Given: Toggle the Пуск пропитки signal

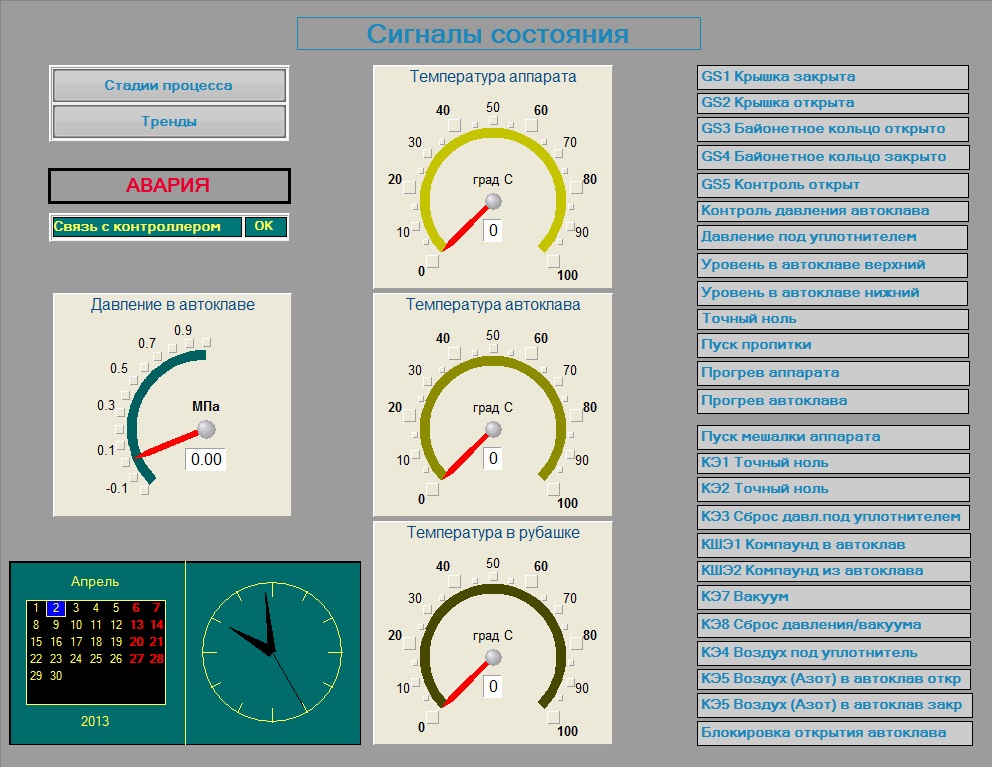Looking at the screenshot, I should (x=832, y=345).
